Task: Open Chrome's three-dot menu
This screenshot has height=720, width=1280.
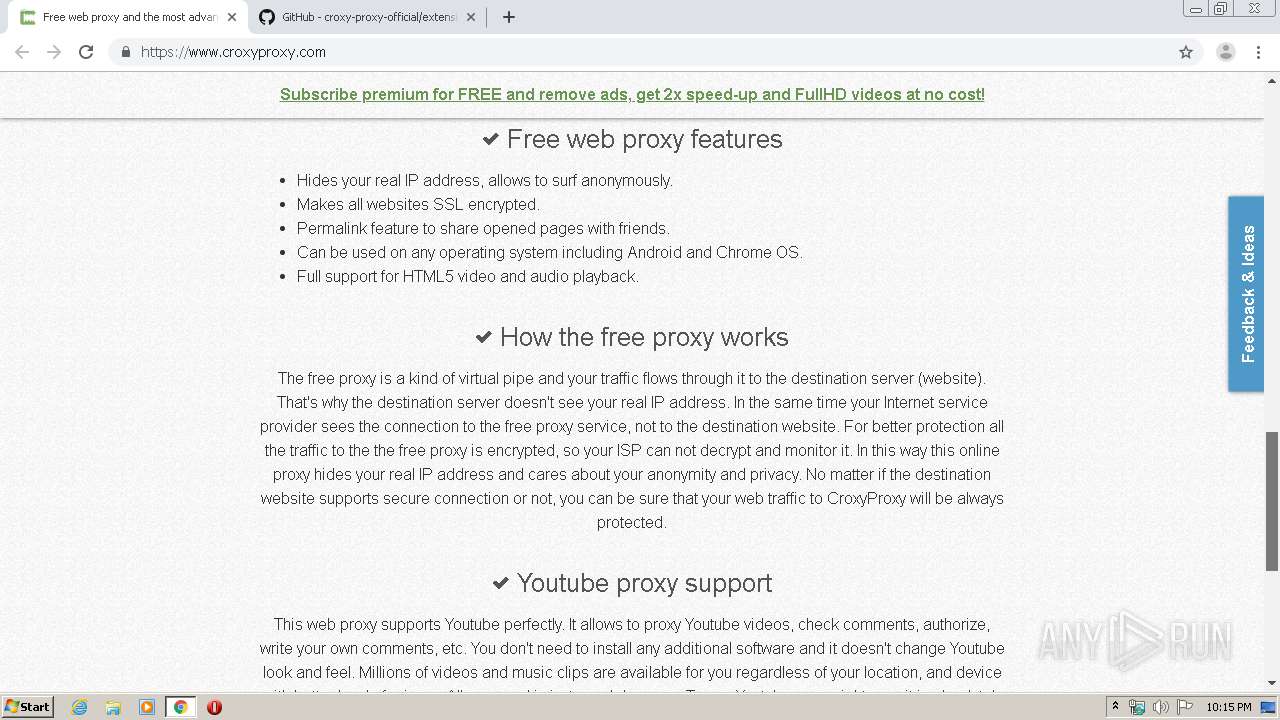Action: [1259, 52]
